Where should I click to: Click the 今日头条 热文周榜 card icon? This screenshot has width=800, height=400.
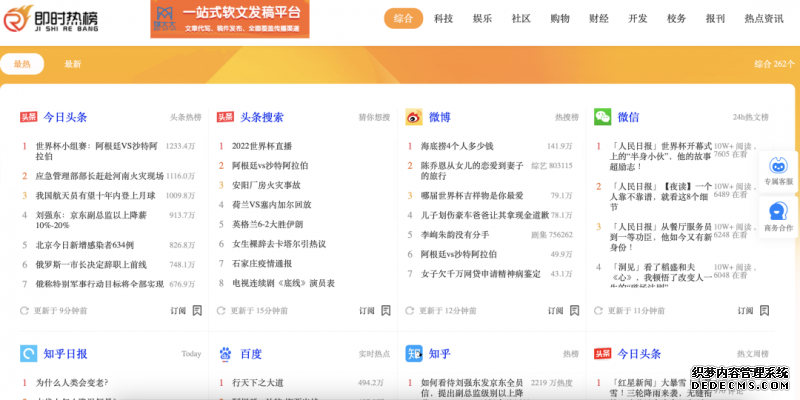coord(603,354)
